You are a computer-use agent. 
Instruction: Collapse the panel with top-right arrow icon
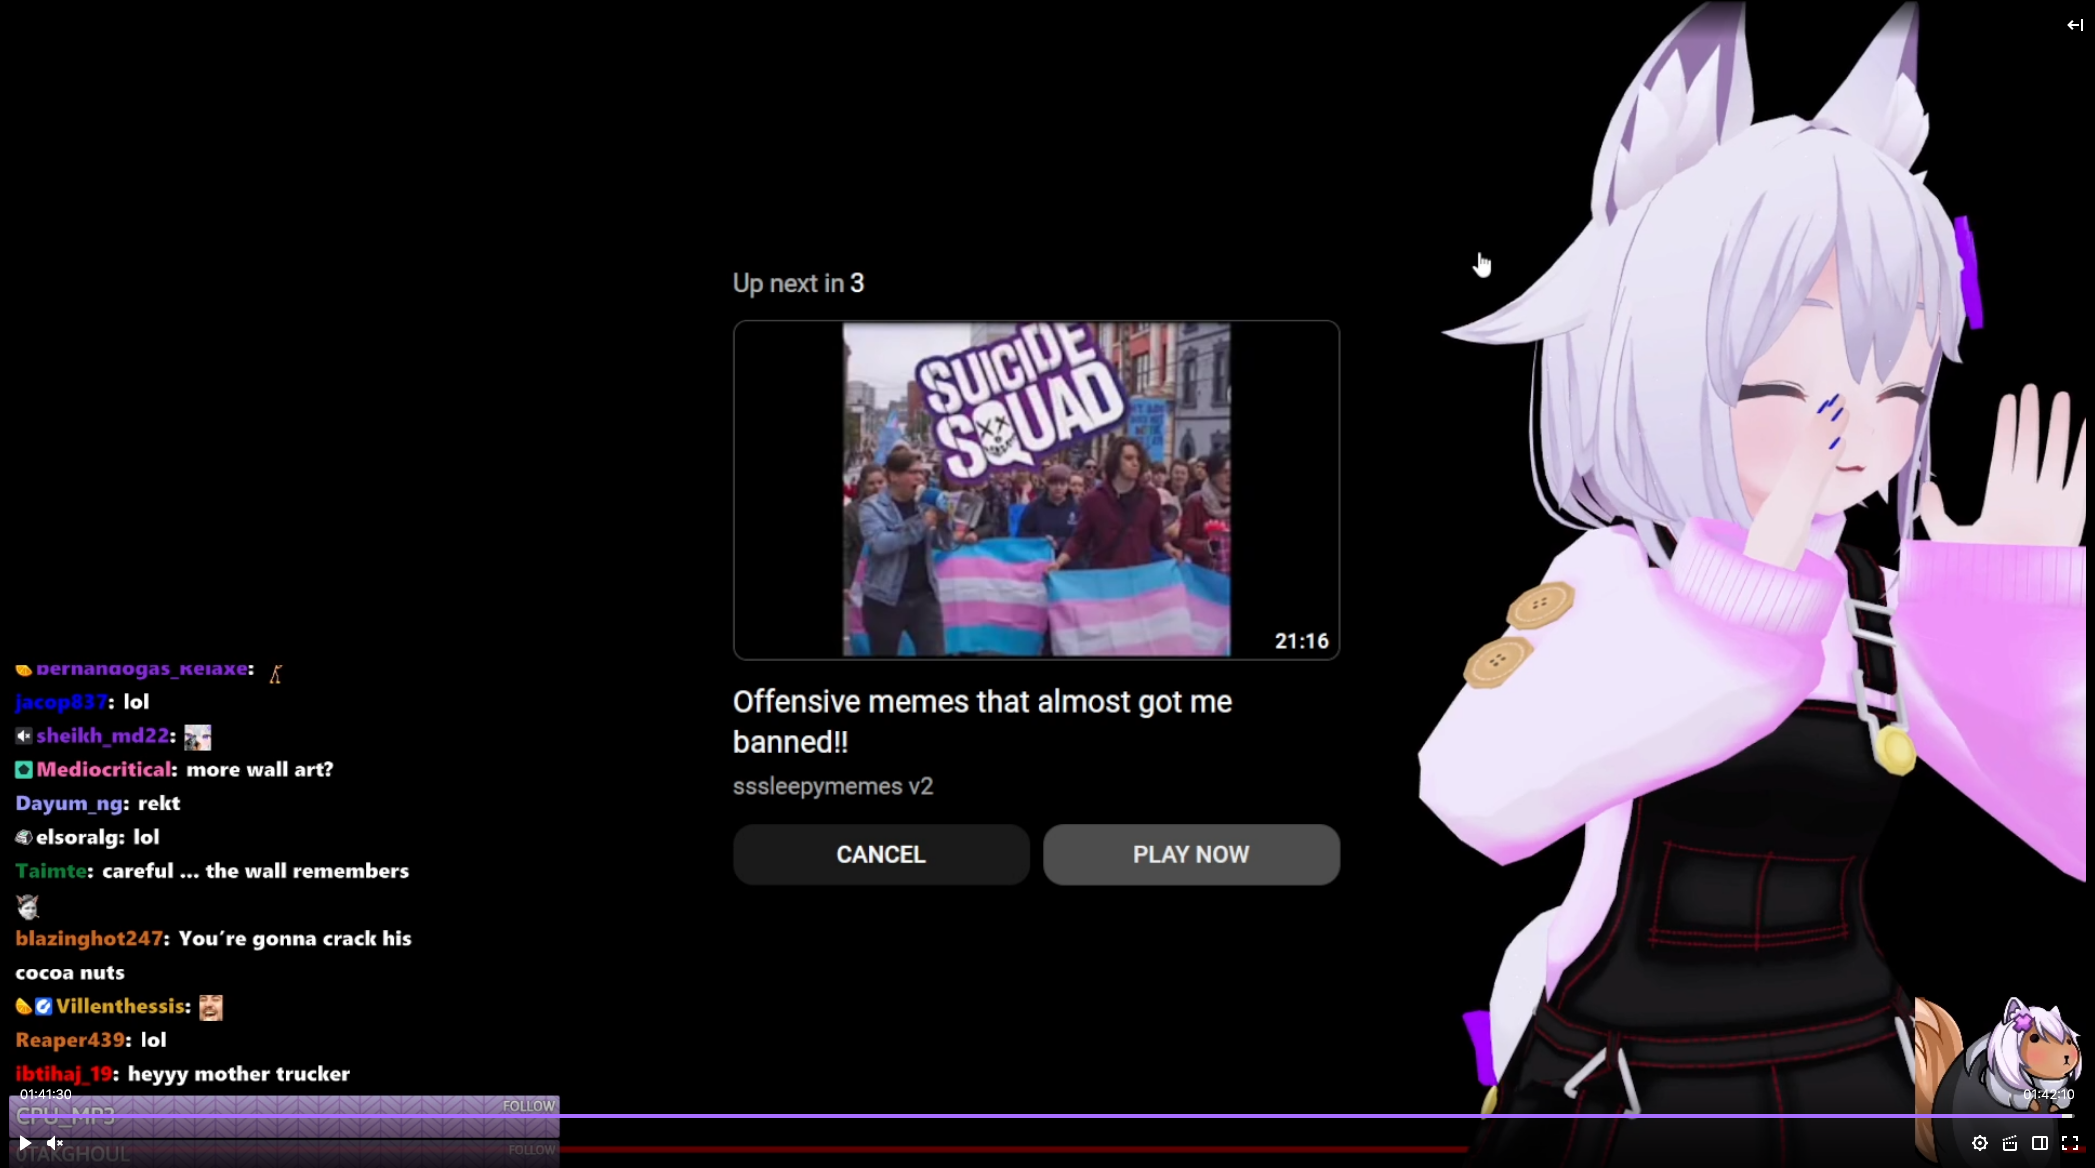click(2075, 25)
